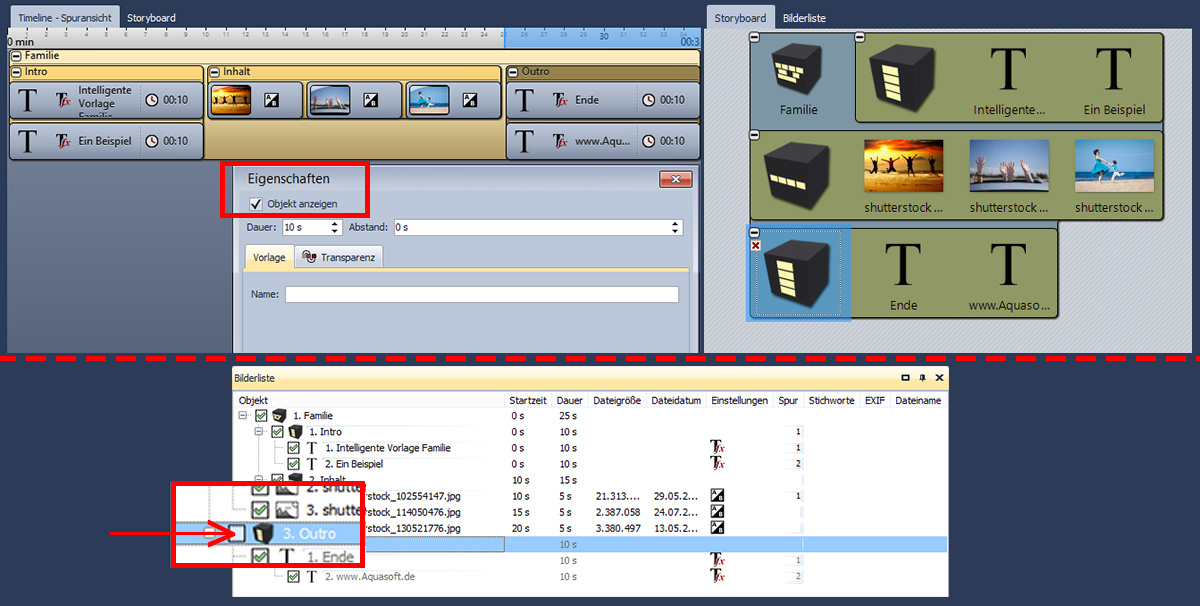The image size is (1200, 606).
Task: Collapse the Intro chapter in the timeline
Action: click(x=16, y=72)
